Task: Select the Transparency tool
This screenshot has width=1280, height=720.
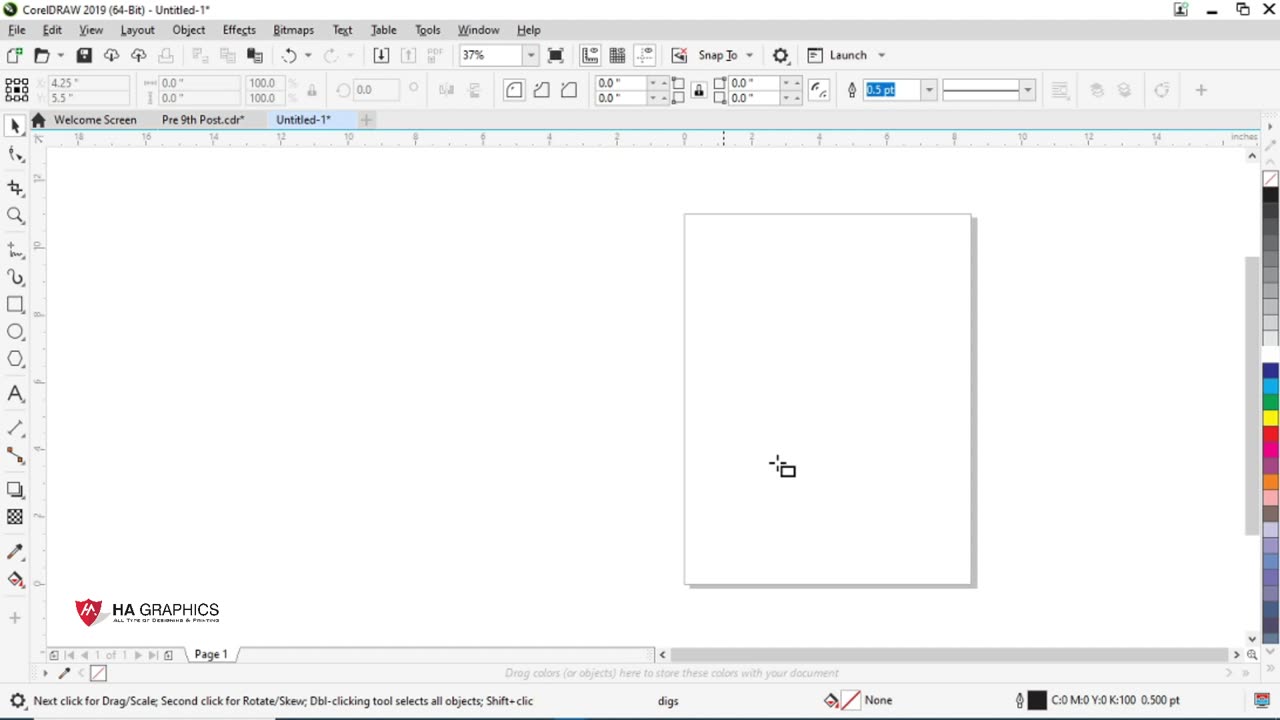Action: coord(15,517)
